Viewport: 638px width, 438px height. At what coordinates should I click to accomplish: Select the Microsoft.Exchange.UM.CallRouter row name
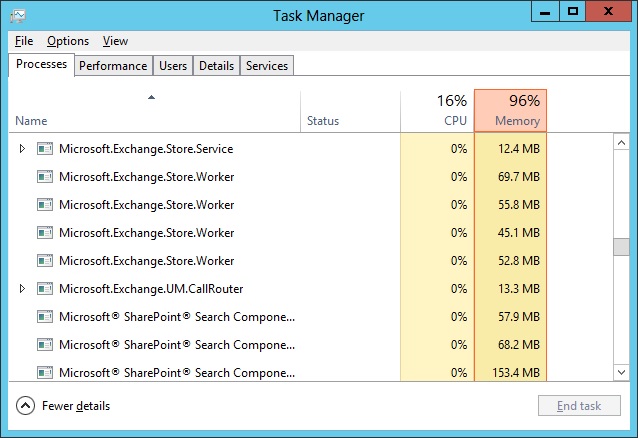tap(151, 289)
